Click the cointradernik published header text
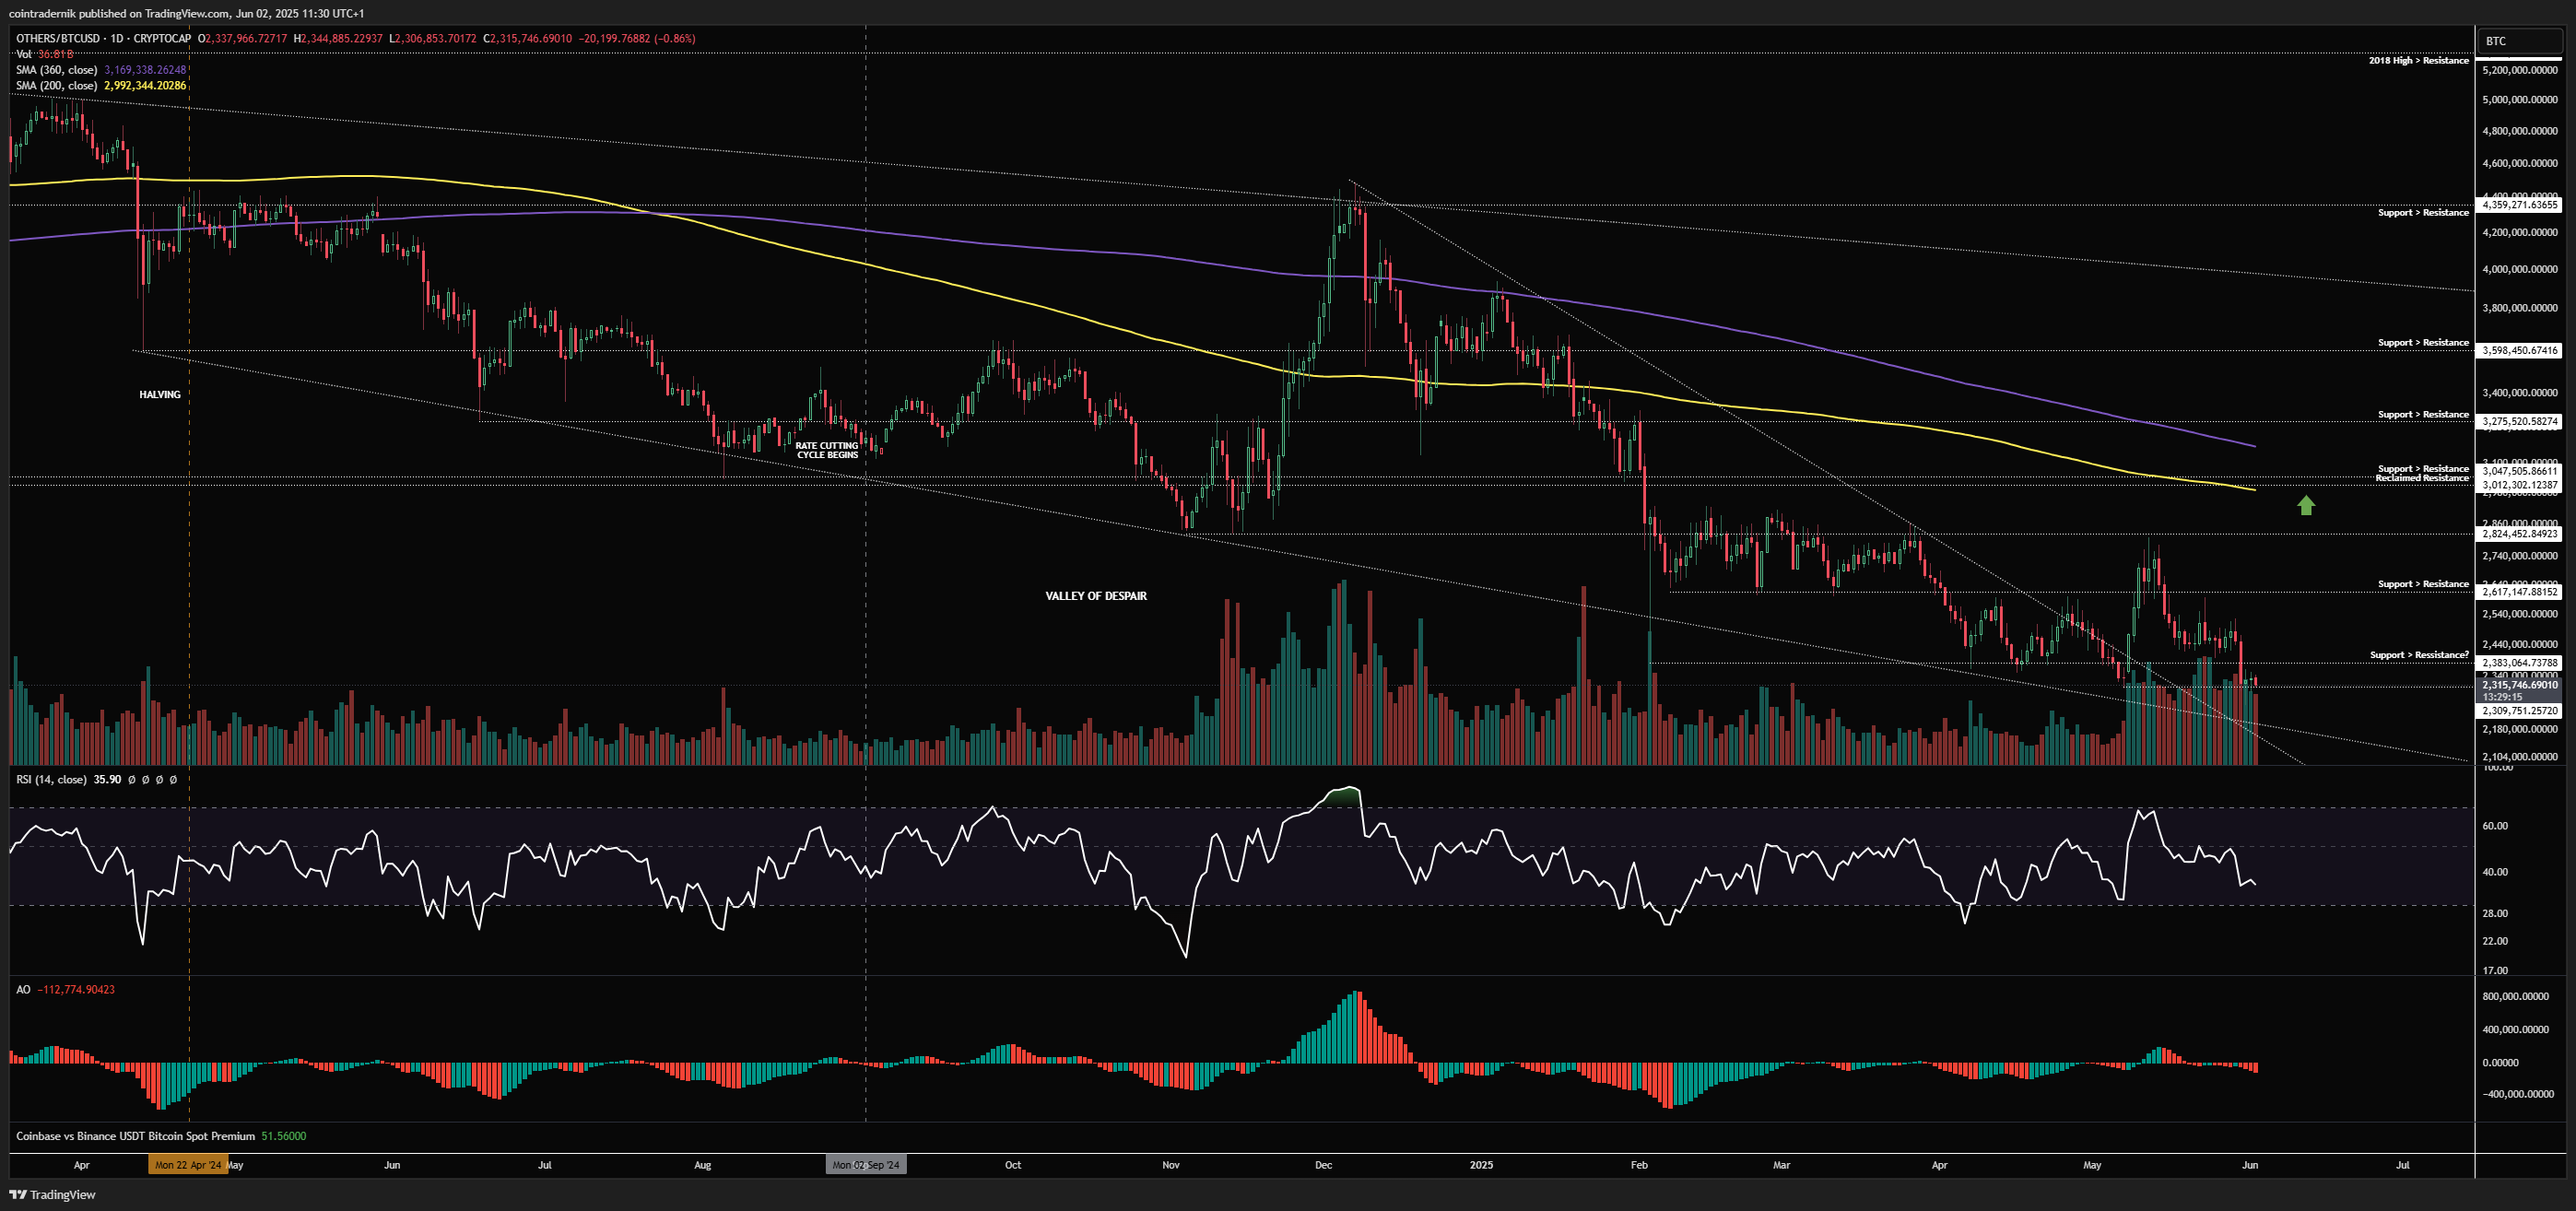 pos(186,13)
